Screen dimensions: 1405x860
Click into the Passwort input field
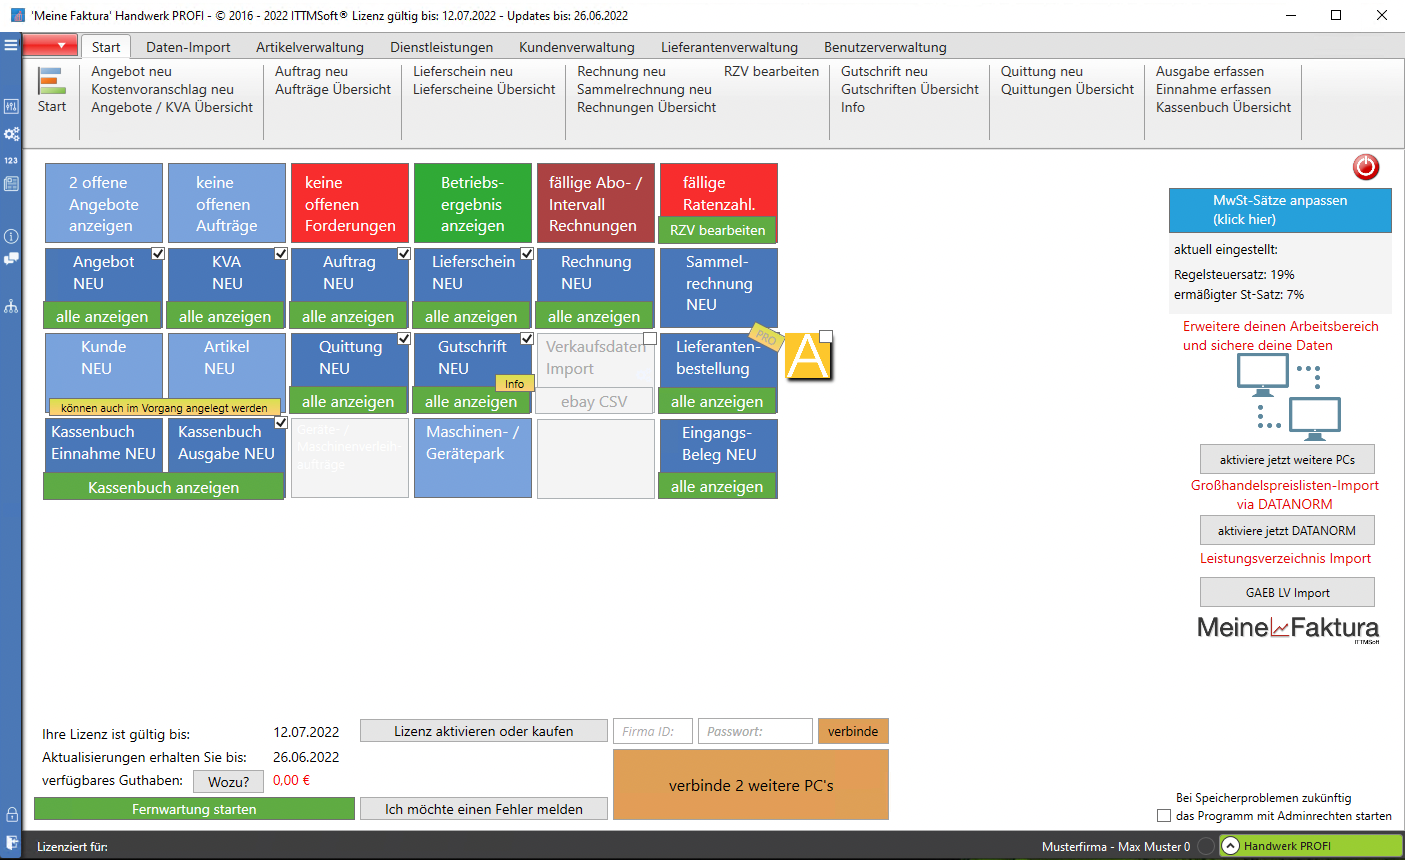click(x=755, y=731)
